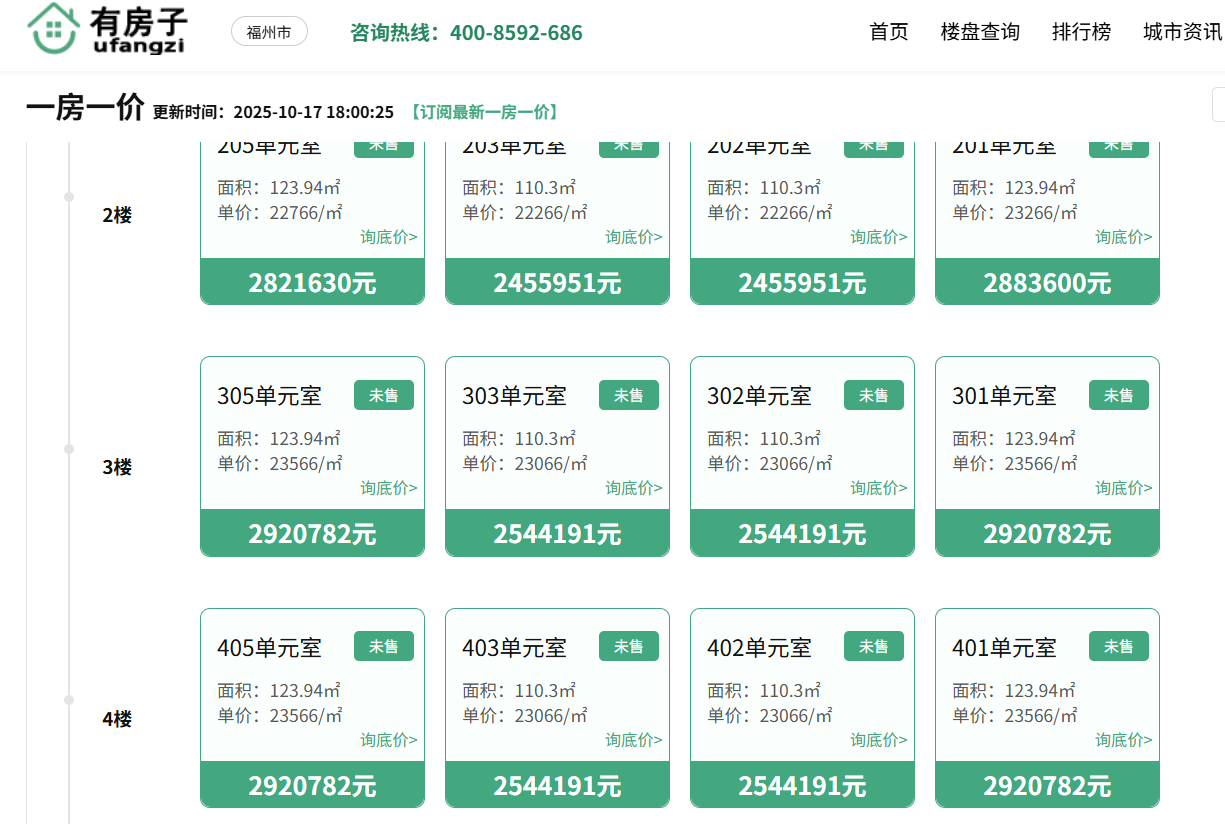Screen dimensions: 1225x824
Task: Click 询底价 under unit 201's price details
Action: click(x=1123, y=237)
